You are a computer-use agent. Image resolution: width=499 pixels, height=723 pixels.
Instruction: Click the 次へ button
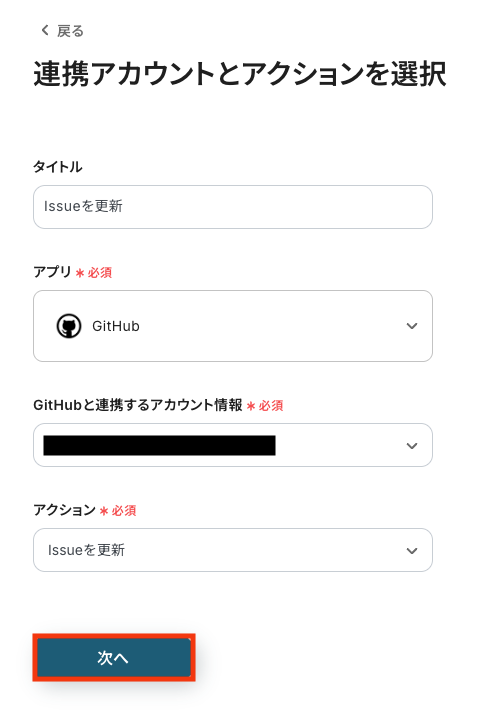114,658
